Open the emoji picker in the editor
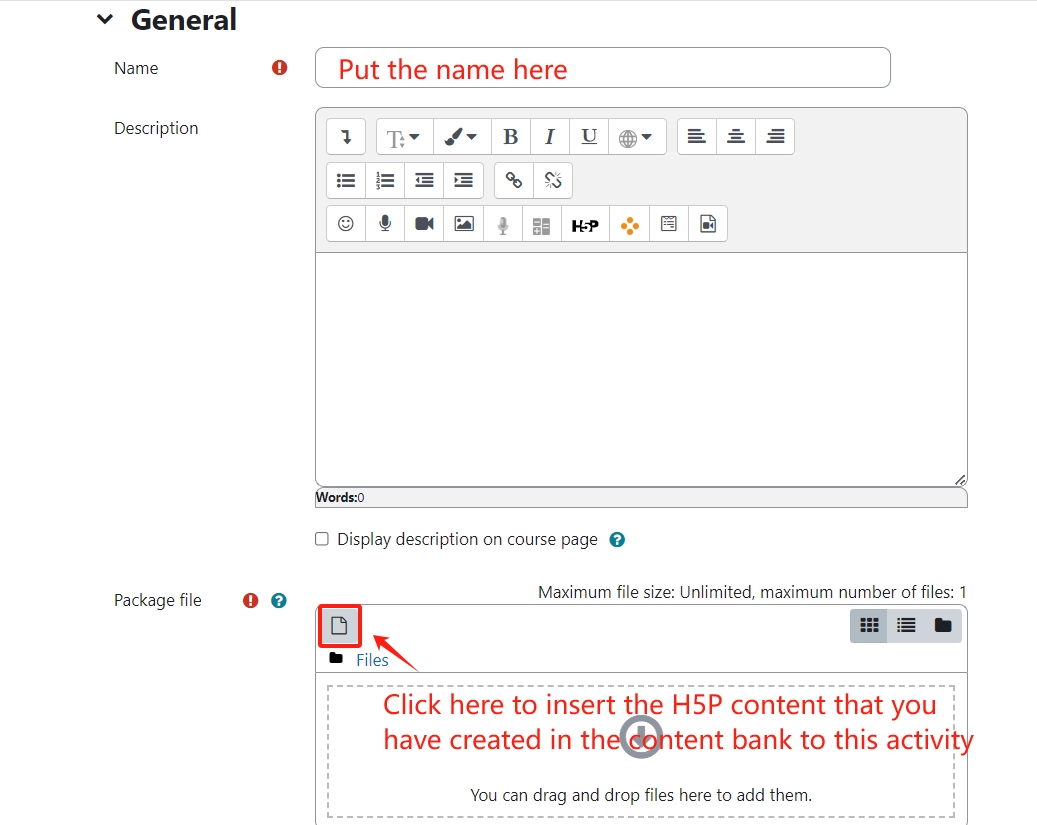 click(x=345, y=223)
